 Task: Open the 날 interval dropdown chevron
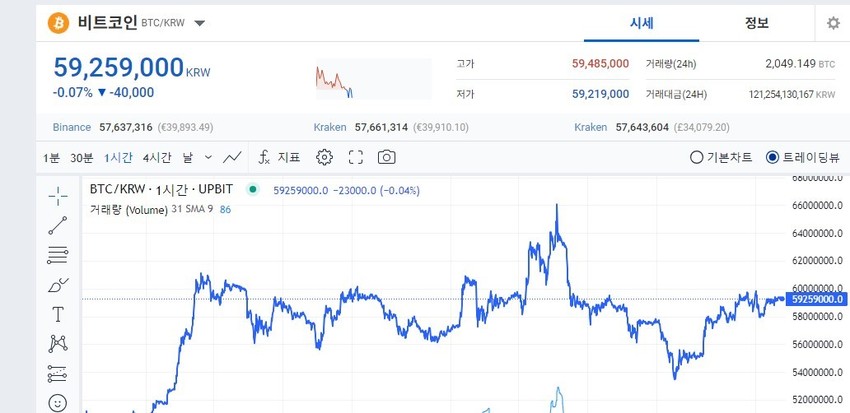point(208,157)
